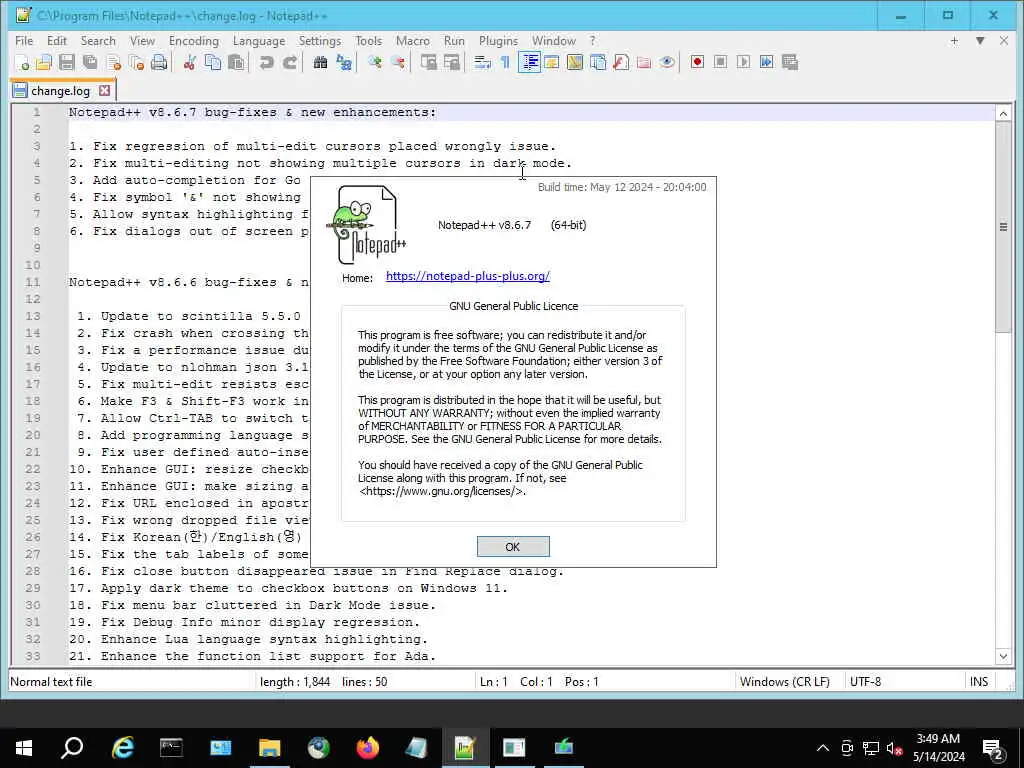Viewport: 1024px width, 768px height.
Task: Click the vertical scrollbar thumb
Action: (x=1003, y=227)
